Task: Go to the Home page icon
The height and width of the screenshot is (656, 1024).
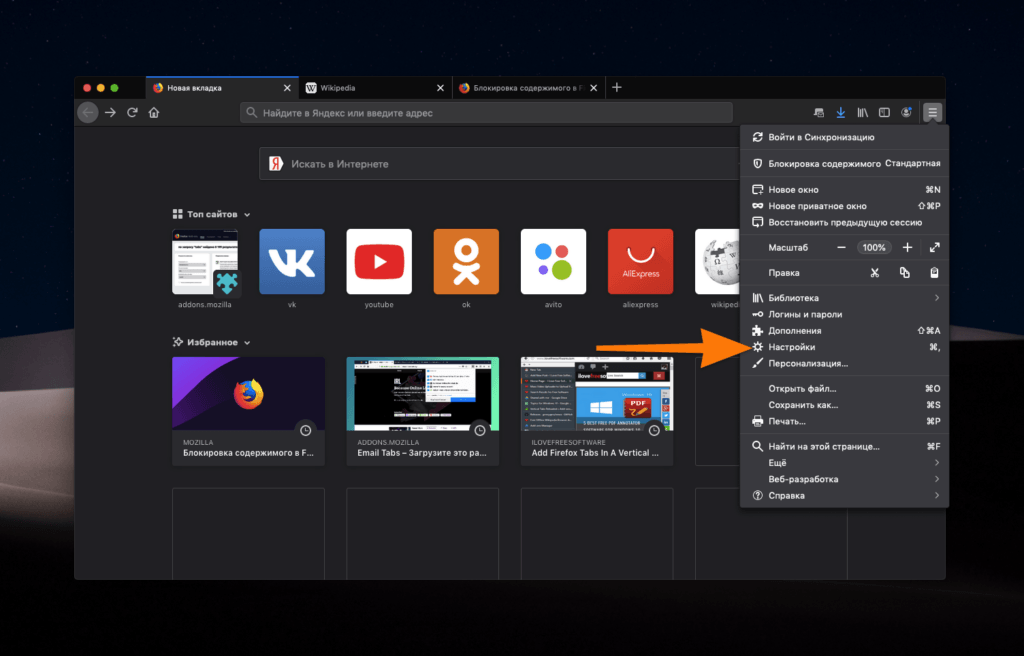Action: pos(153,112)
